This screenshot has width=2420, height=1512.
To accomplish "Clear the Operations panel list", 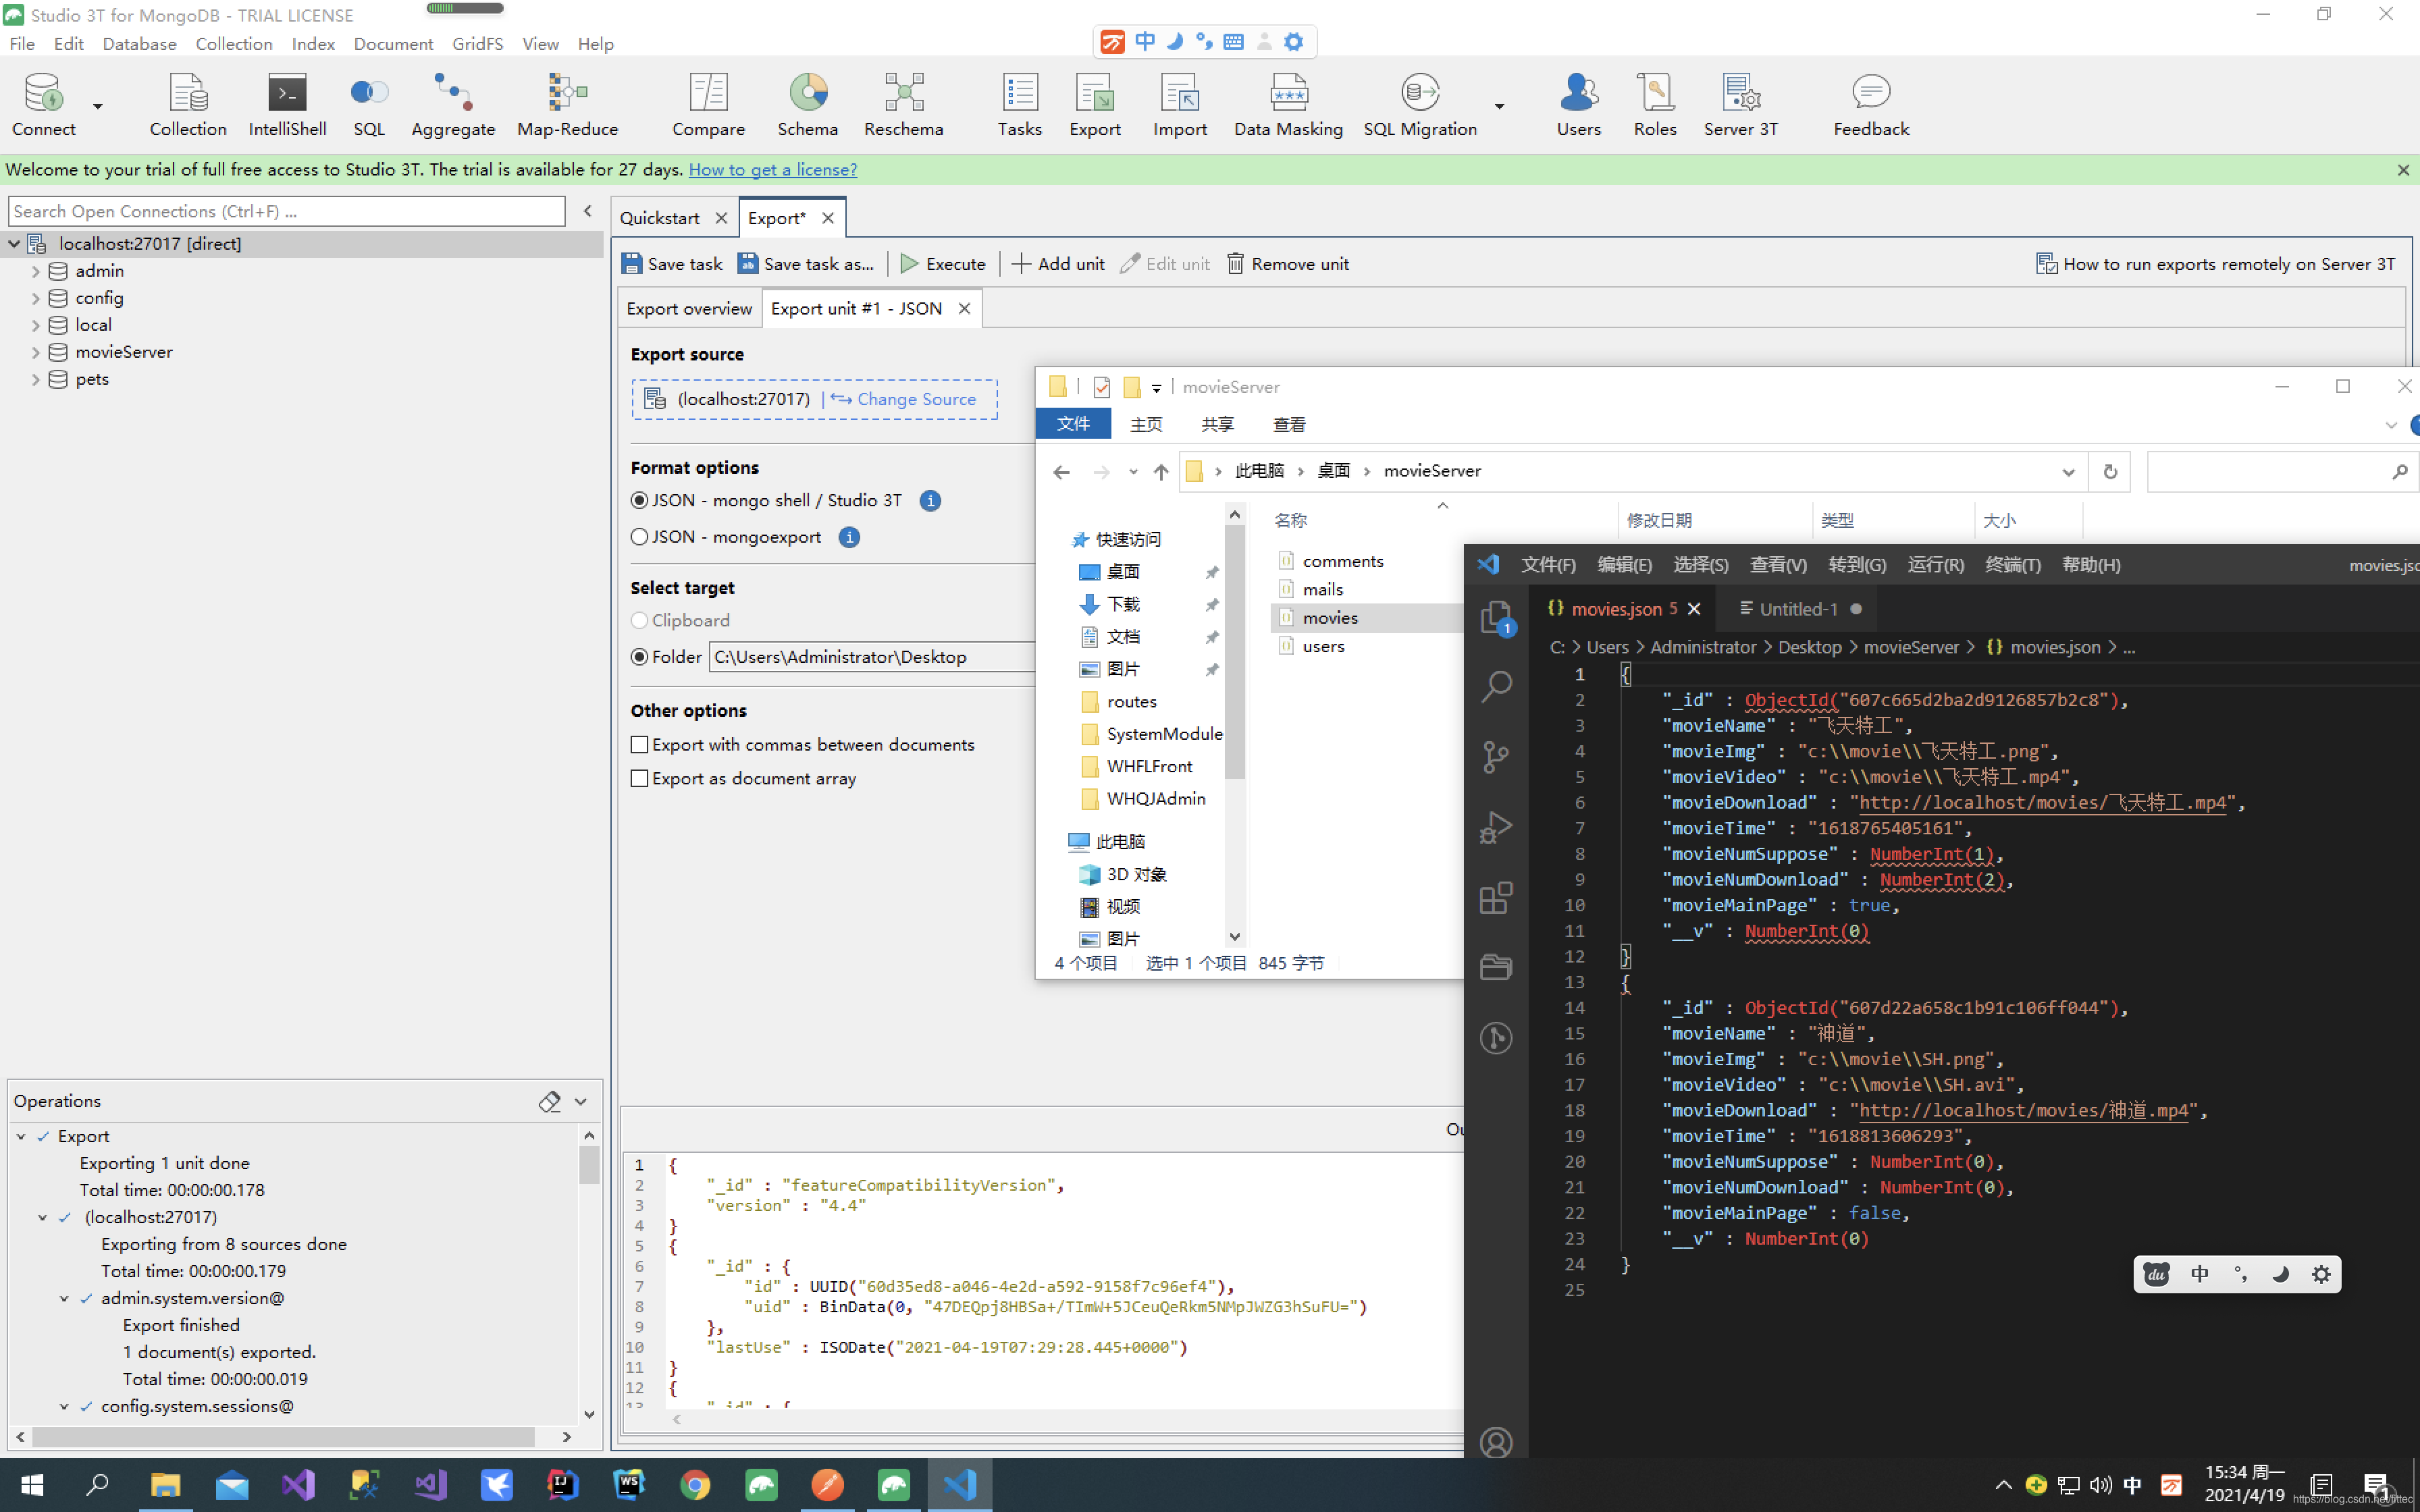I will pyautogui.click(x=549, y=1101).
